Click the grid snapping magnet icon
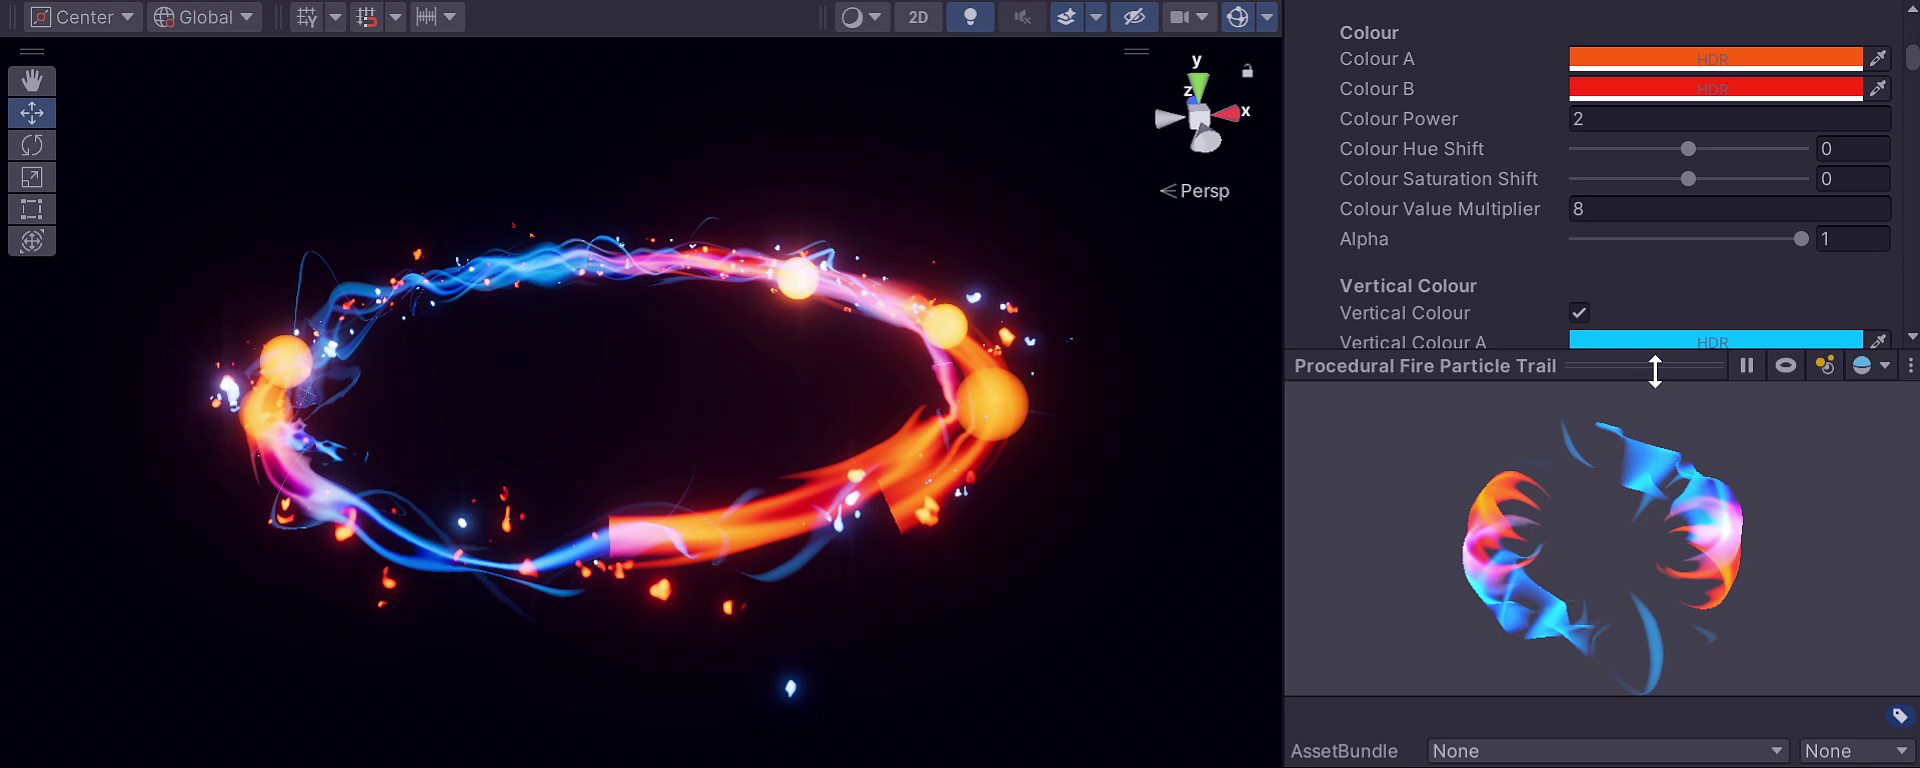The width and height of the screenshot is (1920, 768). coord(367,17)
